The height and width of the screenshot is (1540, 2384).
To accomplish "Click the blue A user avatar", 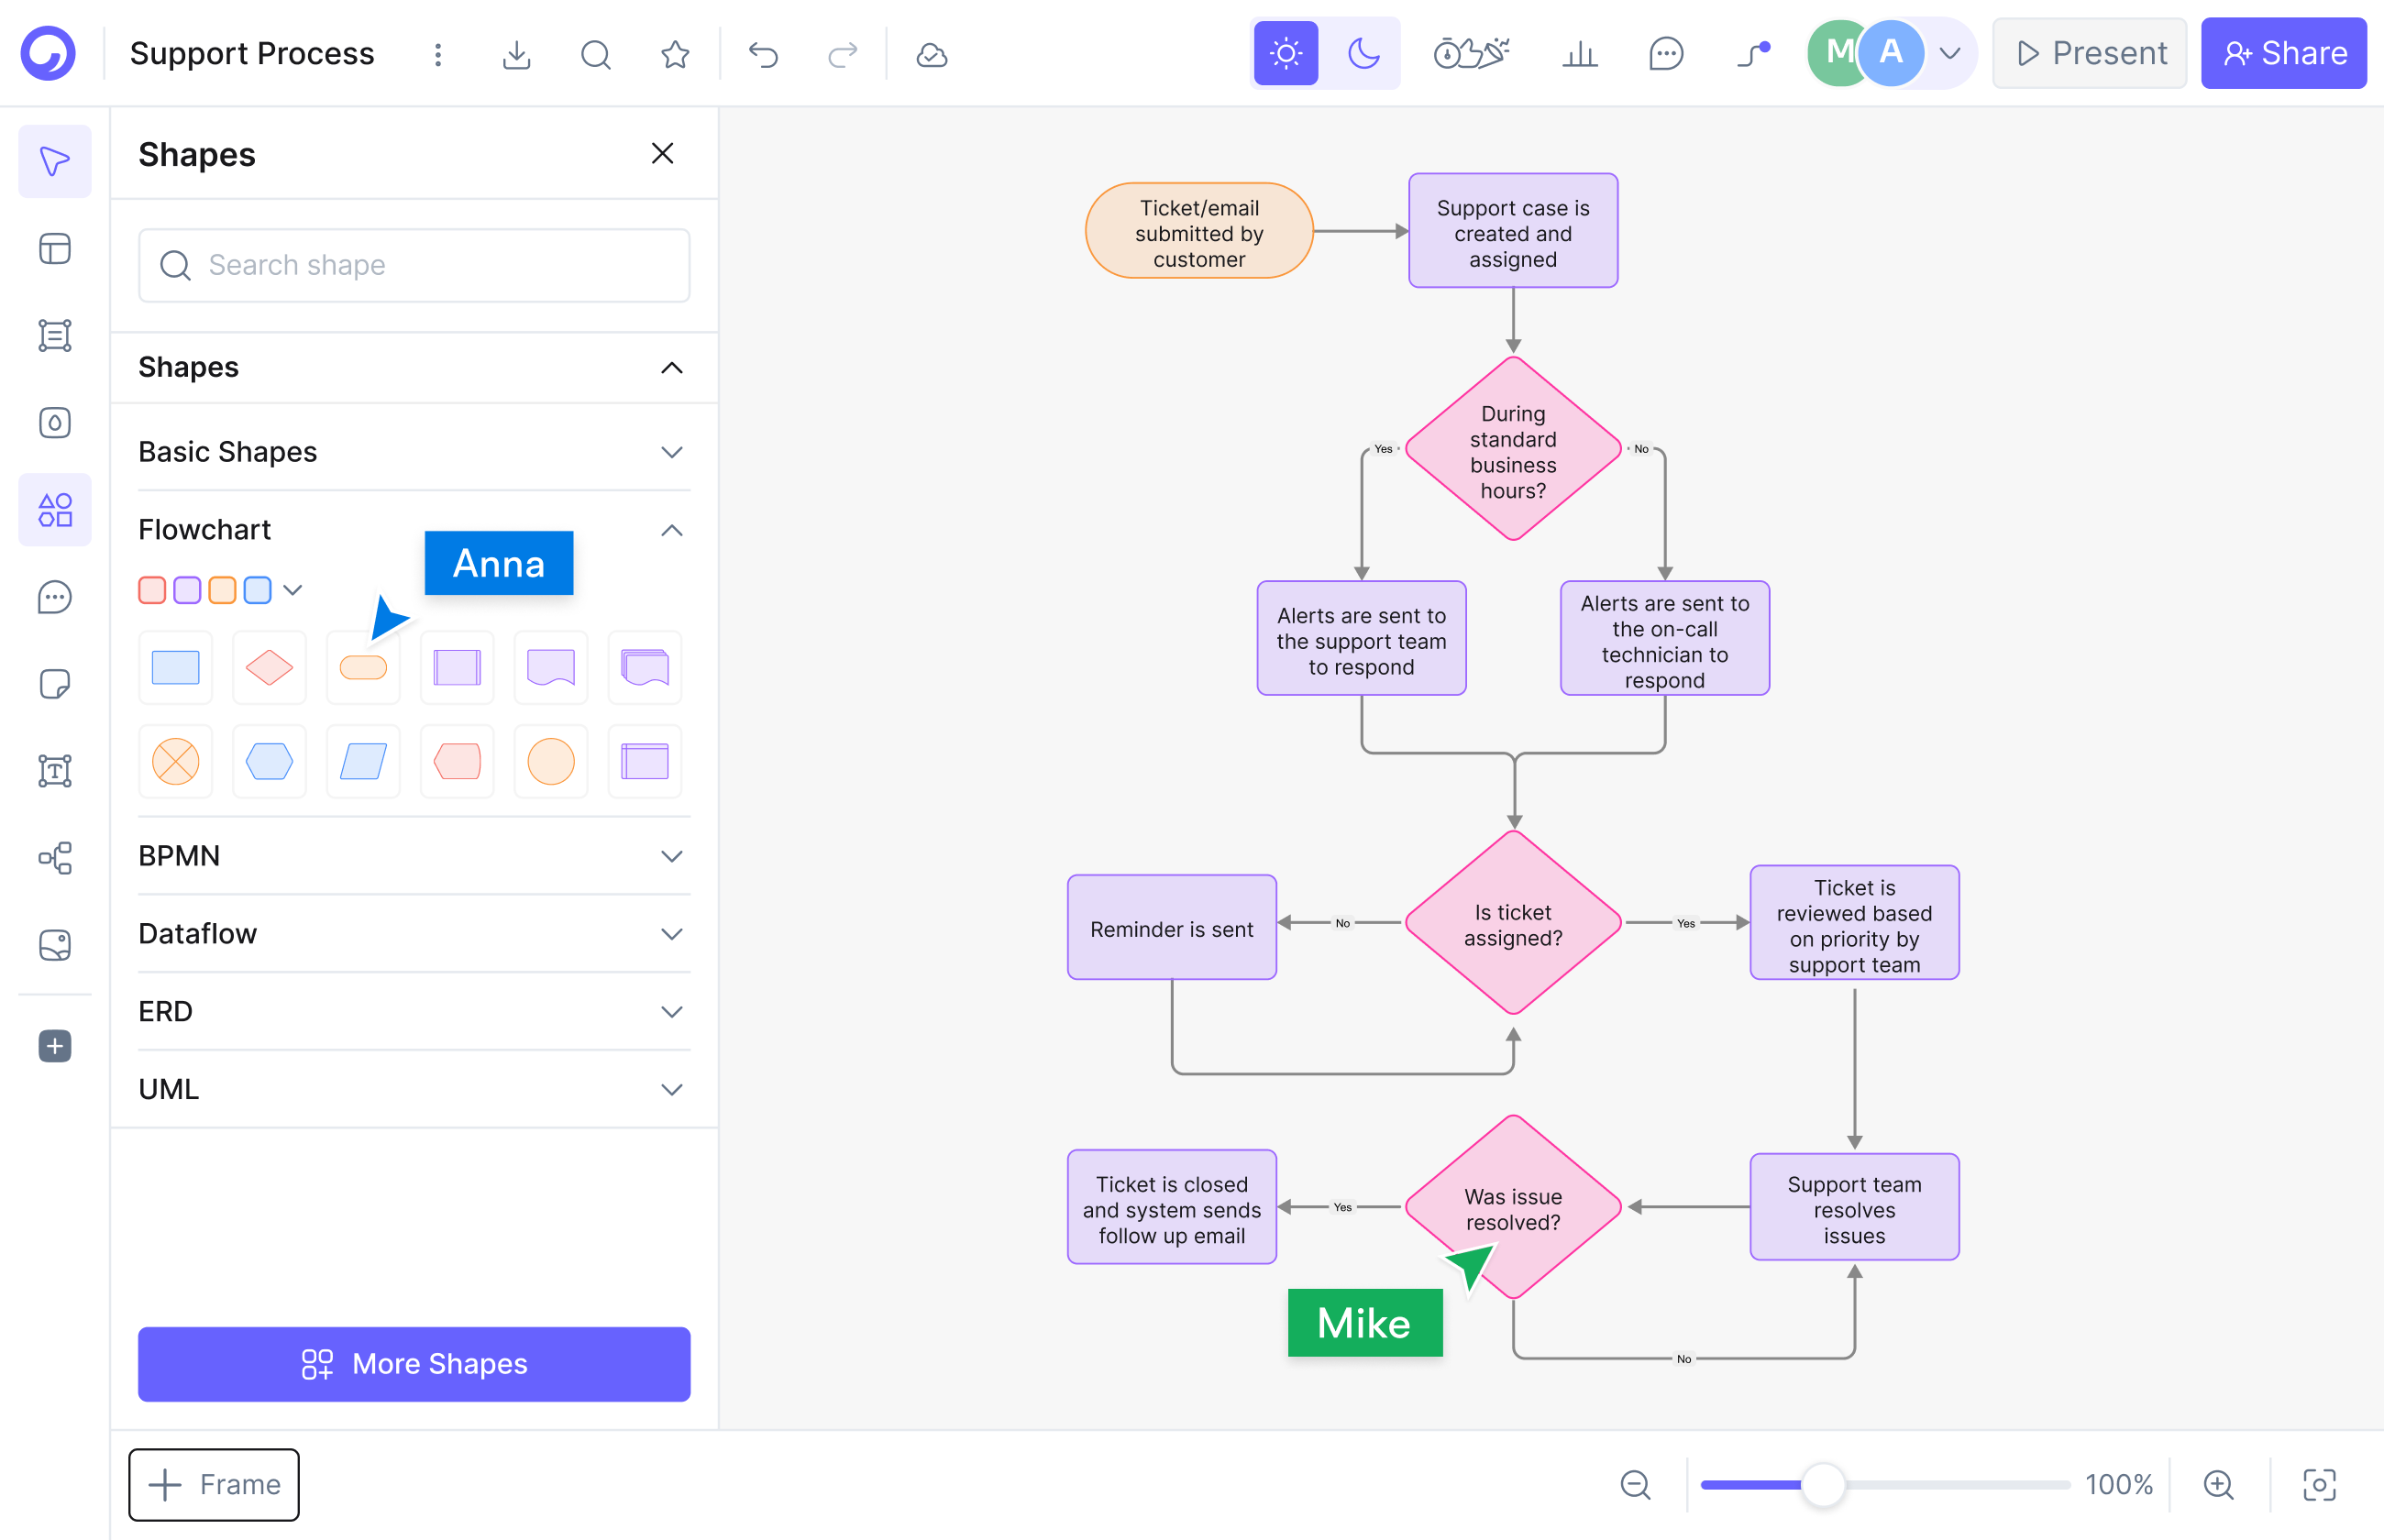I will [x=1892, y=53].
